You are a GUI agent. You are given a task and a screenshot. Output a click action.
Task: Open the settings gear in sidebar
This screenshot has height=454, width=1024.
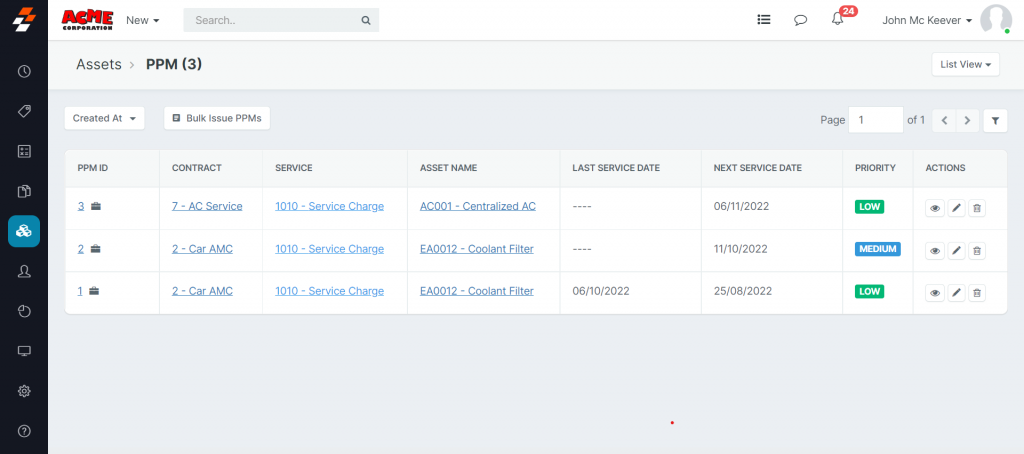tap(24, 391)
